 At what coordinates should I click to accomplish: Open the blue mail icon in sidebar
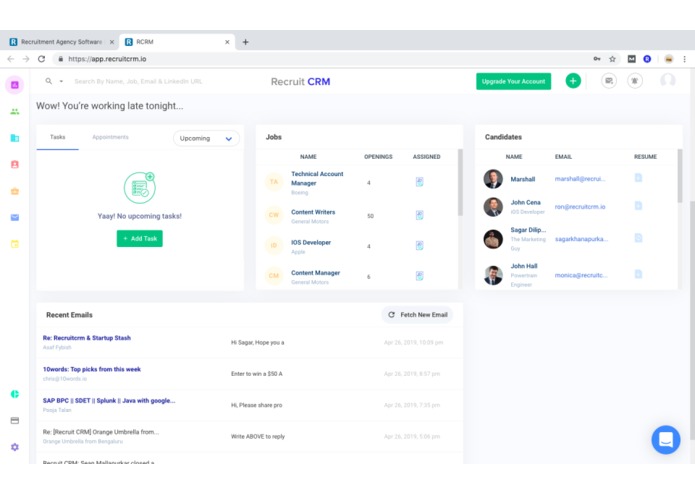(x=15, y=217)
